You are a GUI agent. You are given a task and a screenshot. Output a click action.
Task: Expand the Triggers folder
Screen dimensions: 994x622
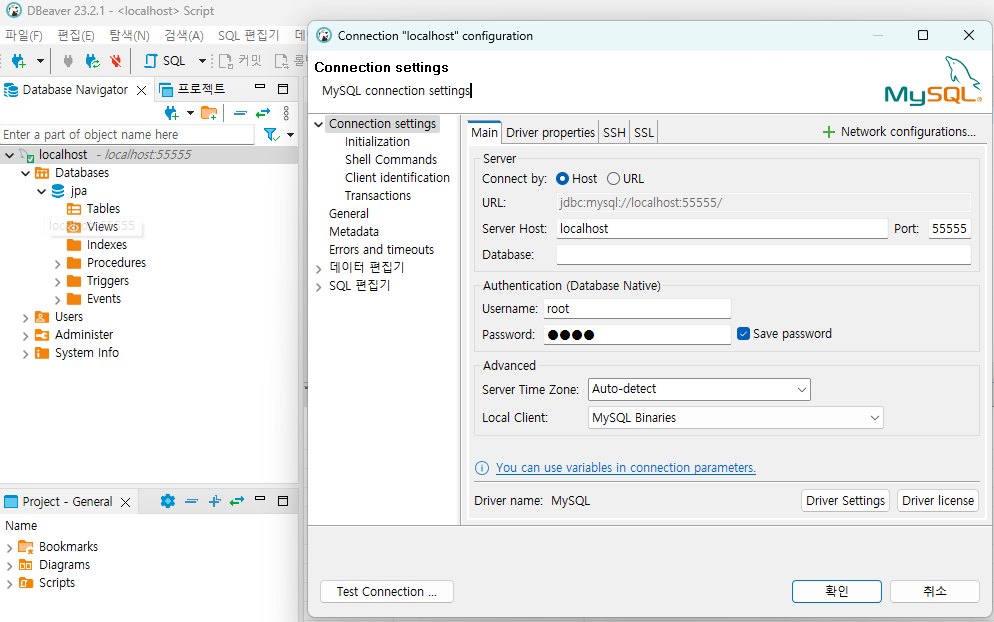(57, 282)
